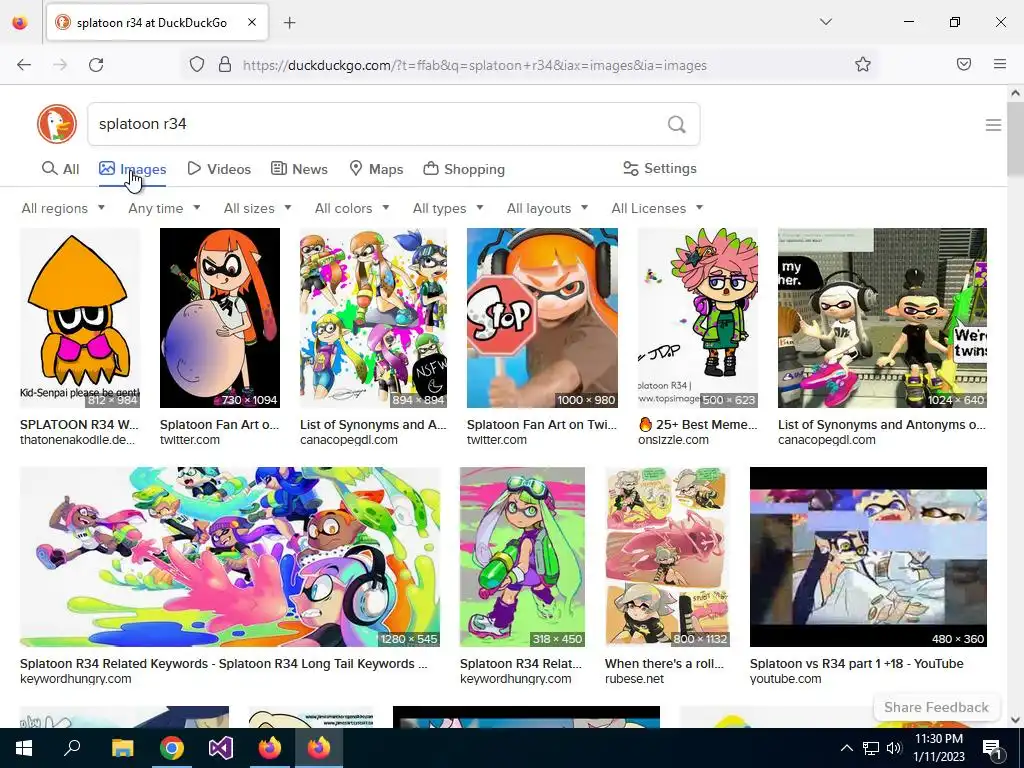Submit the search with the magnifier icon
The height and width of the screenshot is (768, 1024).
click(x=677, y=124)
